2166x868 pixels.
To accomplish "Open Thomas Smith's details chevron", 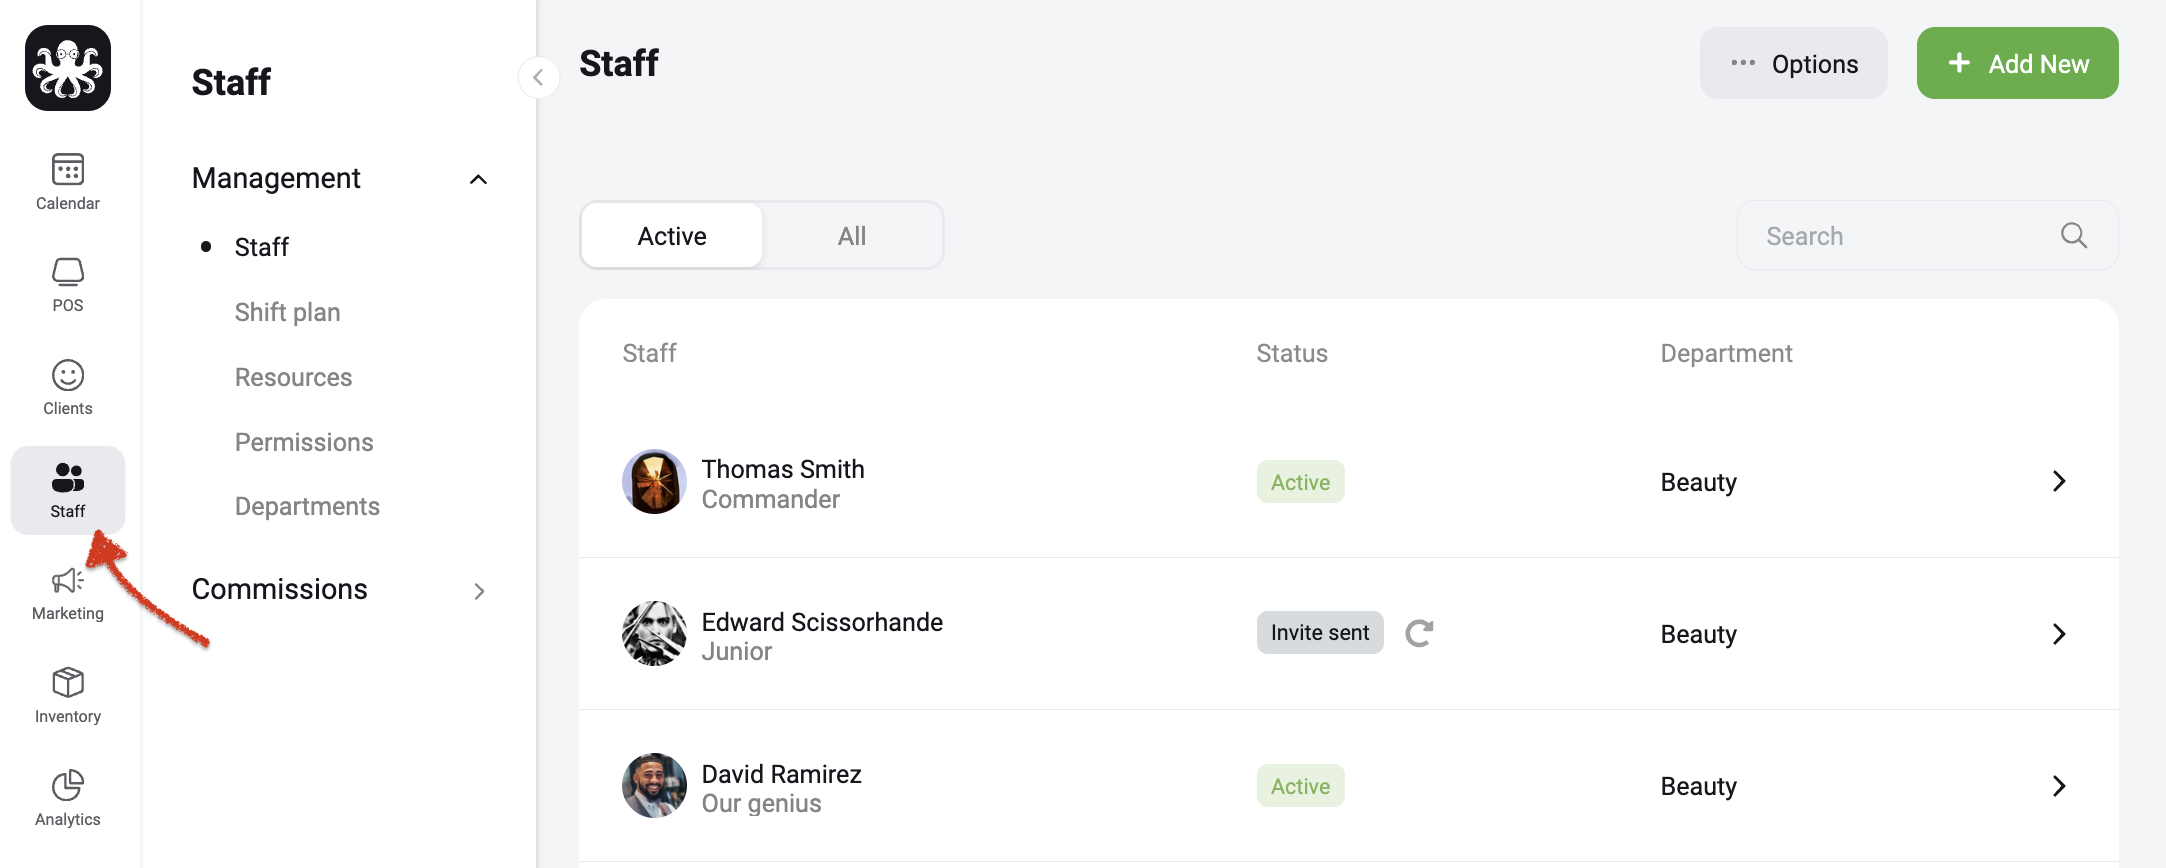I will tap(2059, 481).
